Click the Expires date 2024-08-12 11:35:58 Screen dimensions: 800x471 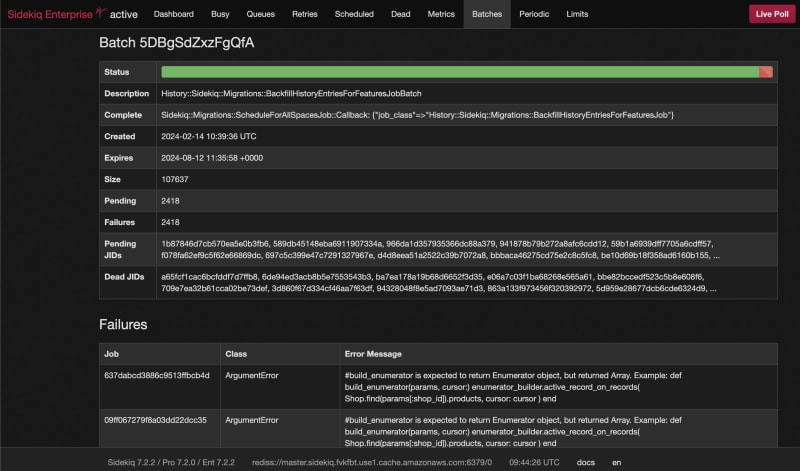(212, 158)
